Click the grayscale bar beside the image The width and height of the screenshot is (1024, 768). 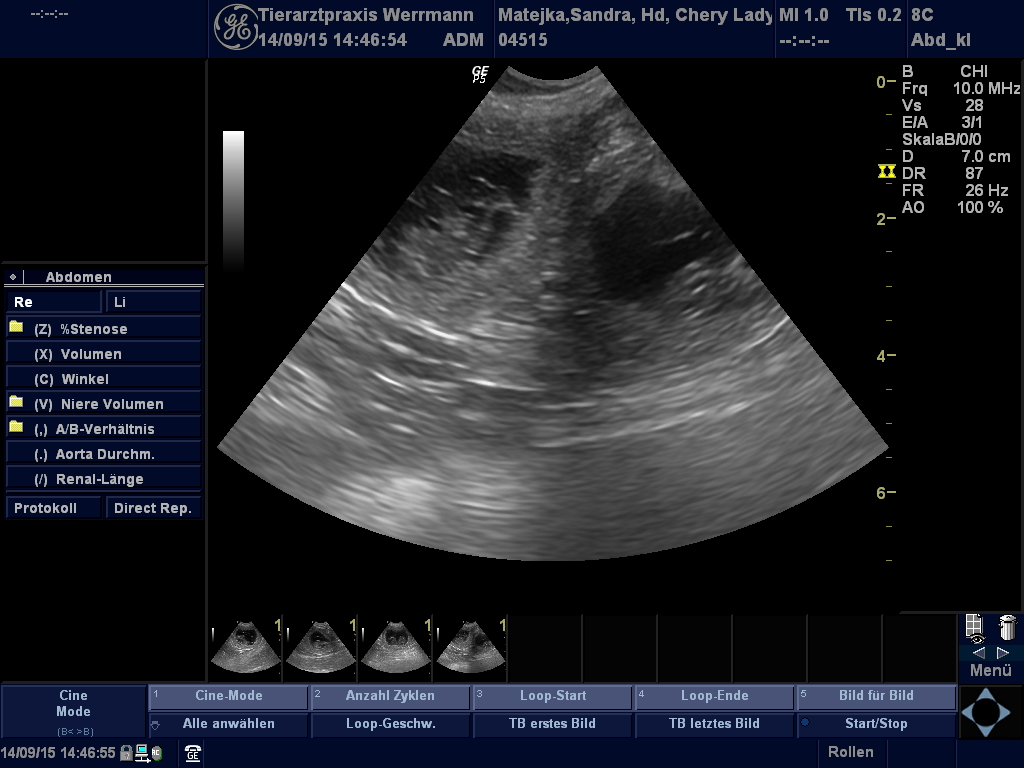point(233,198)
